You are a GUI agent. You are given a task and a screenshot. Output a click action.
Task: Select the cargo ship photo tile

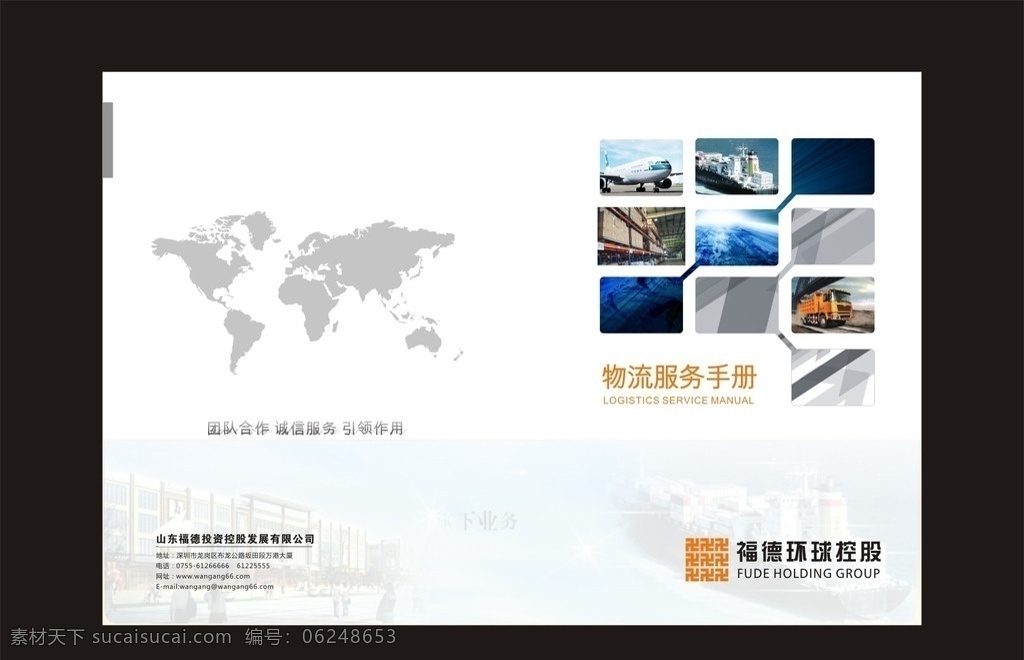[x=737, y=166]
